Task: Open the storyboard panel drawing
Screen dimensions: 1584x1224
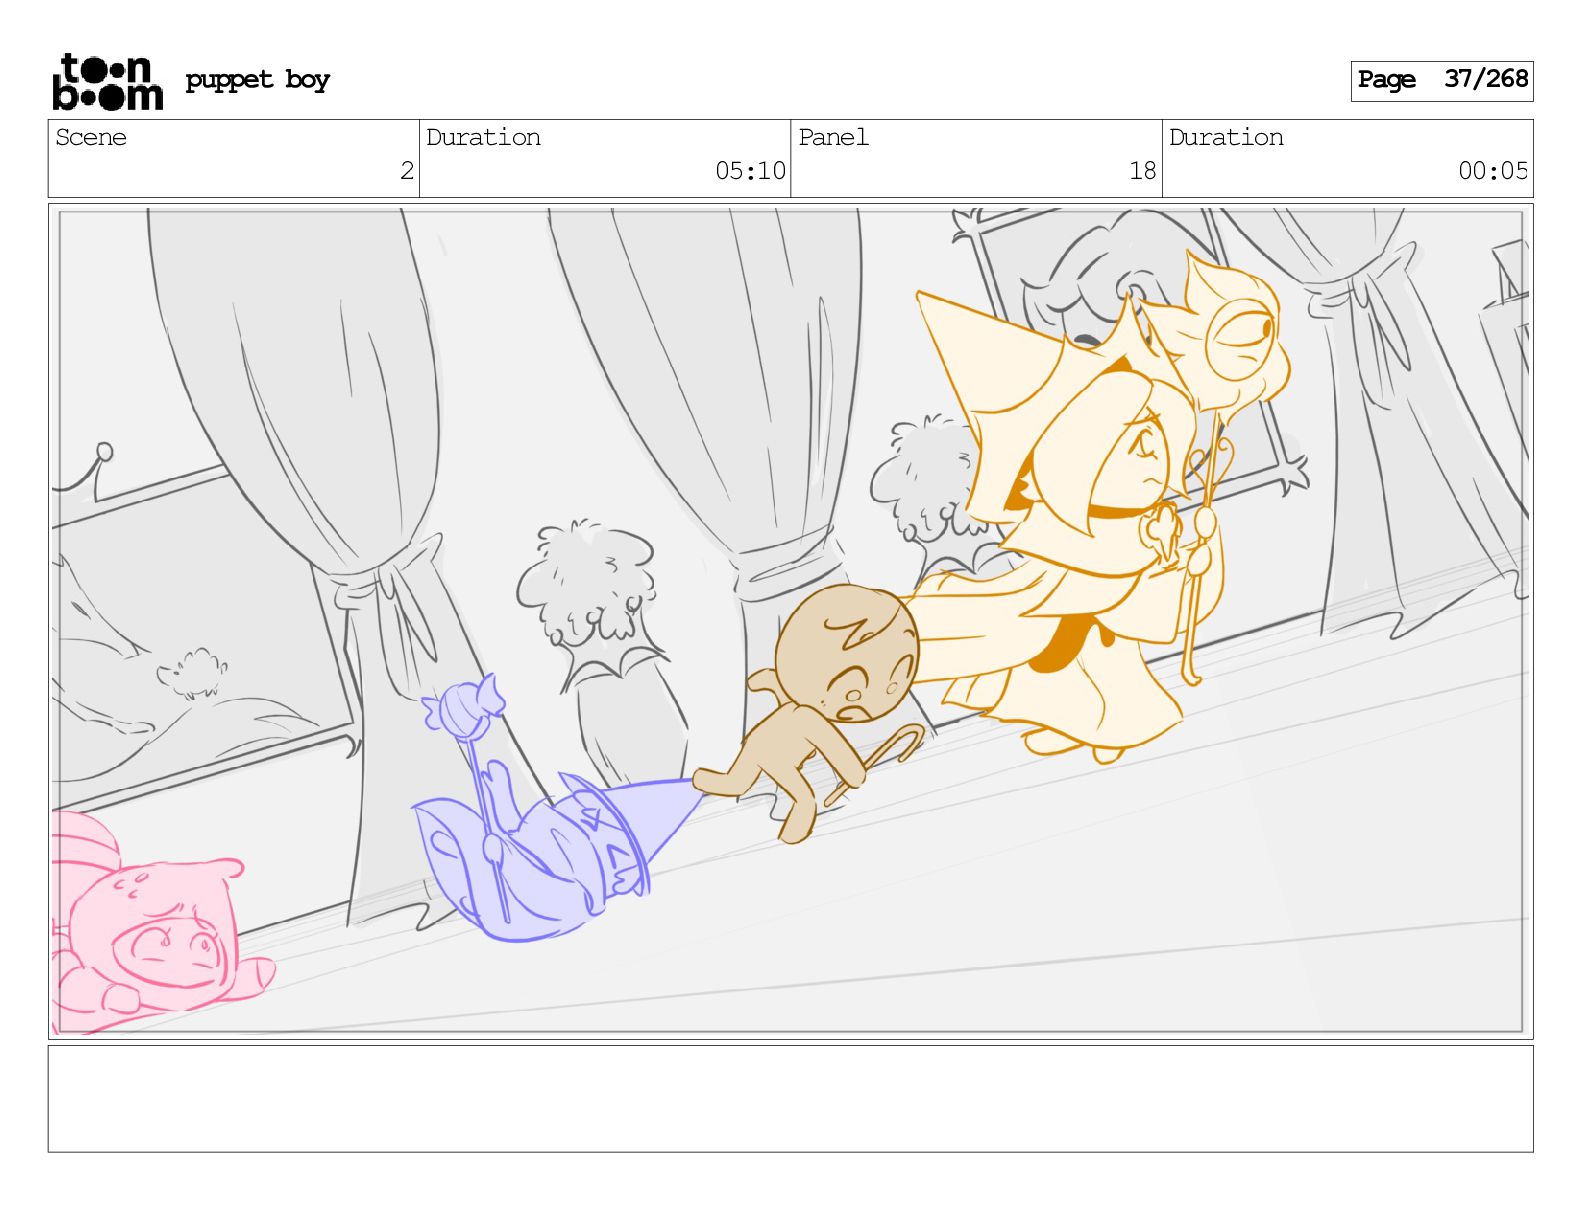Action: click(x=790, y=621)
